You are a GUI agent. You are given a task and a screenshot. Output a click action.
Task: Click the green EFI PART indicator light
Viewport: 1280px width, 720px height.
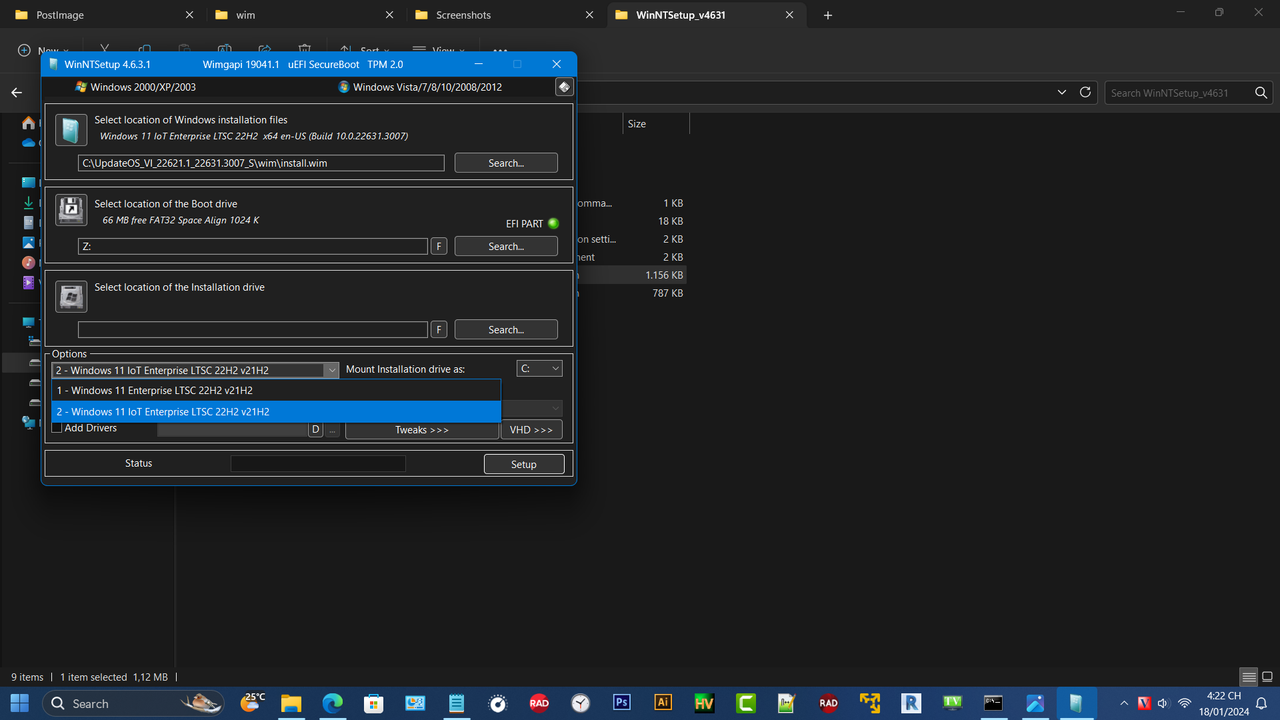click(x=553, y=223)
